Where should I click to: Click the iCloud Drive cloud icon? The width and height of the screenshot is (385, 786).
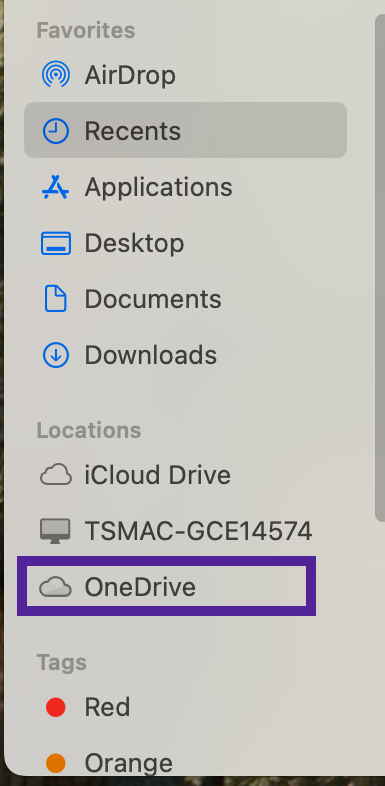point(56,475)
